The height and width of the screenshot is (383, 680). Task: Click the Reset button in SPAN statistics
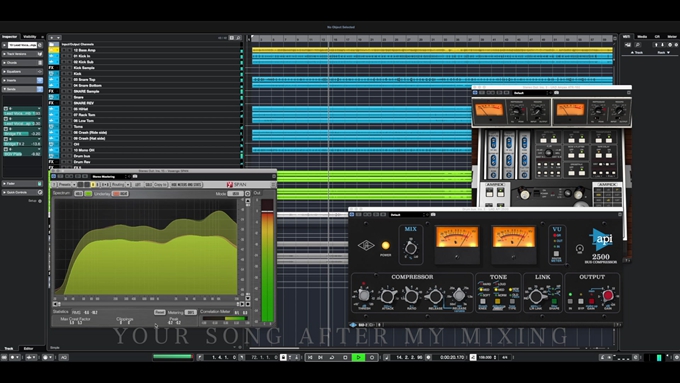(160, 312)
